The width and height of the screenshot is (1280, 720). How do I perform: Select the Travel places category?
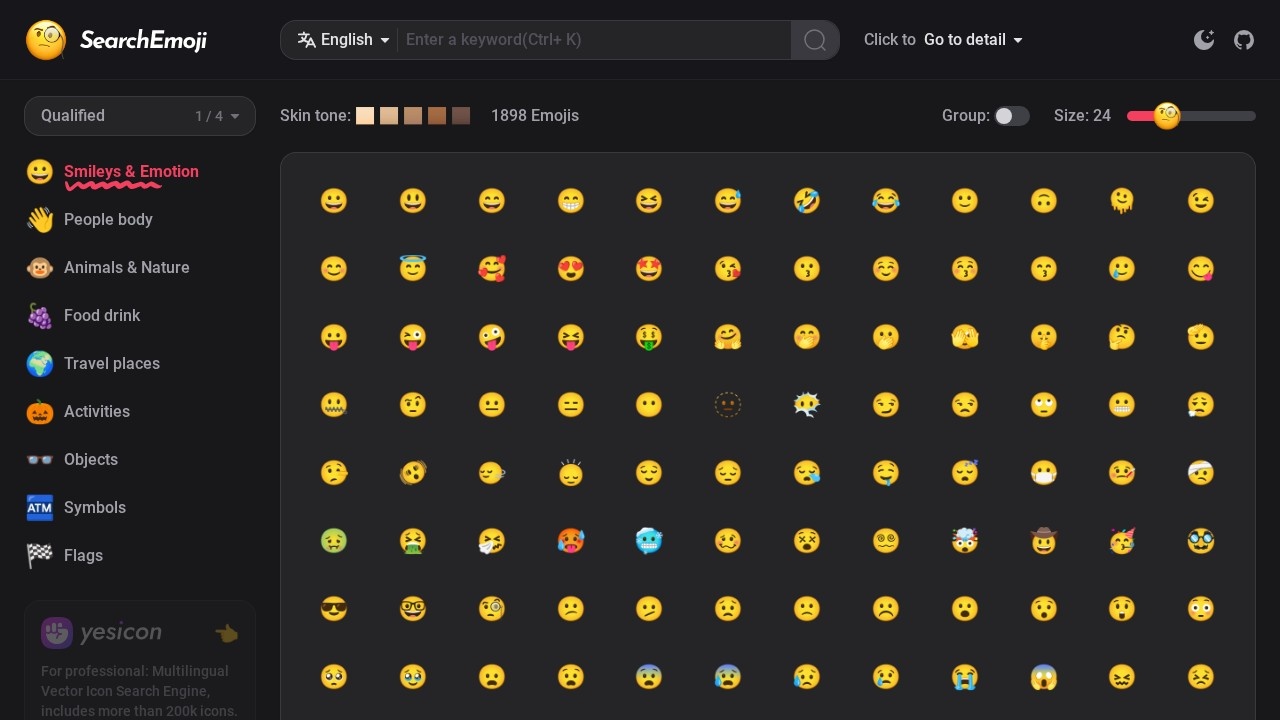[111, 363]
